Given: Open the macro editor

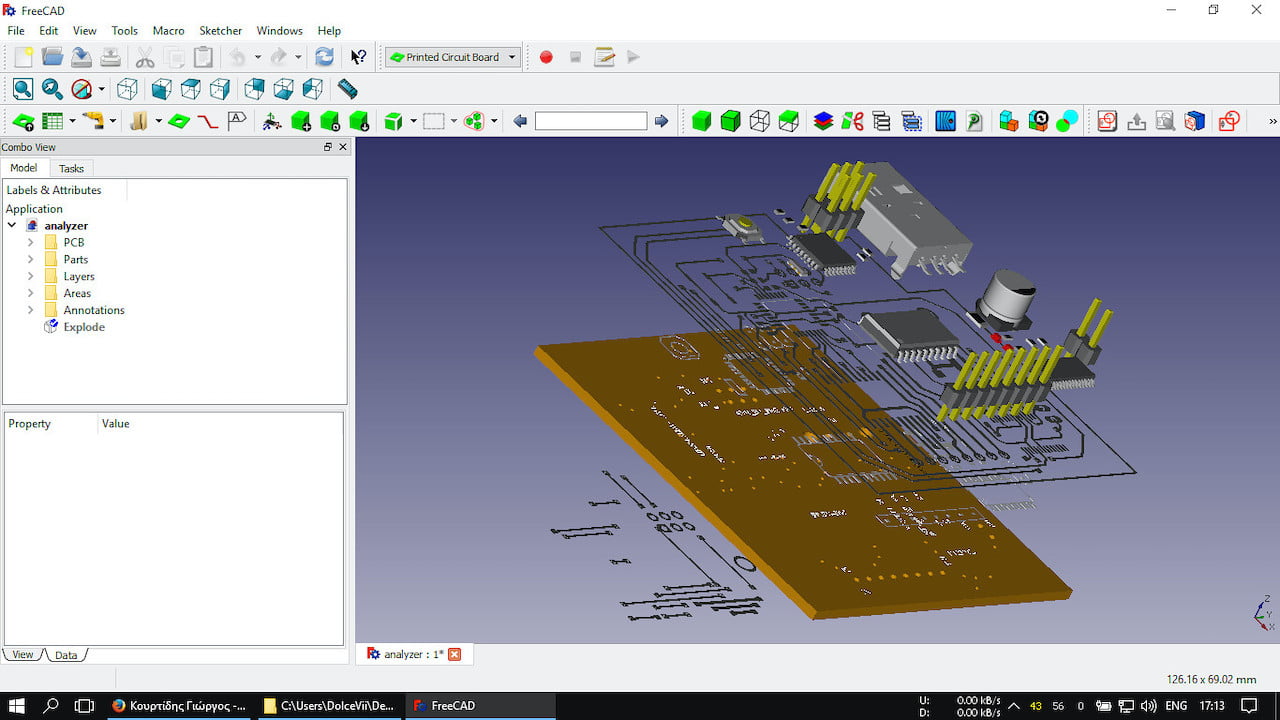Looking at the screenshot, I should [604, 57].
